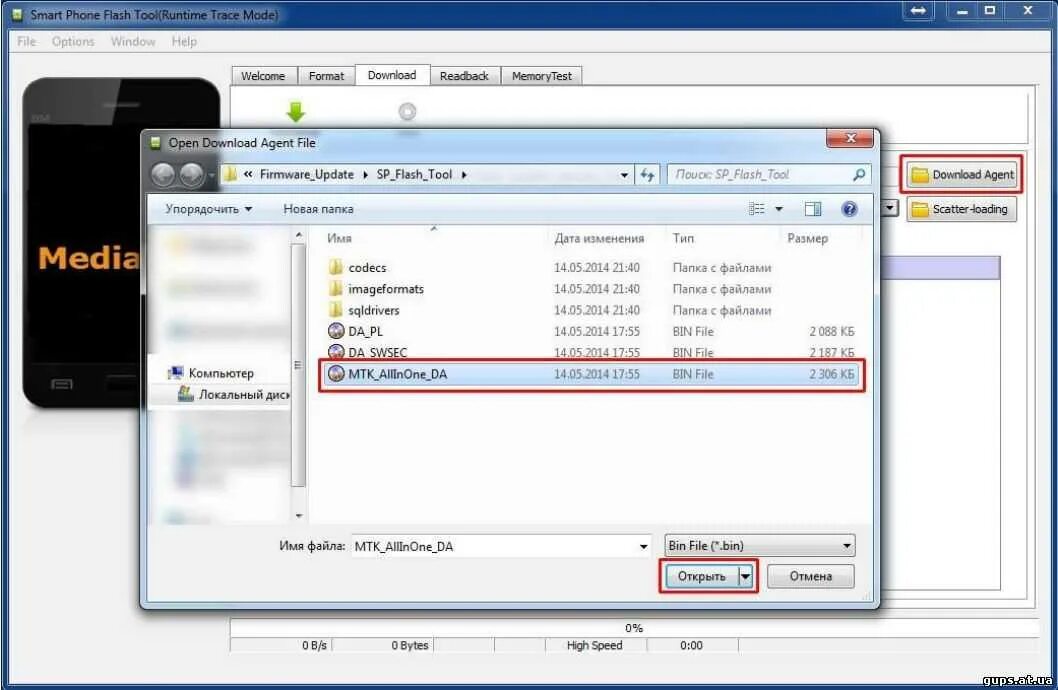The image size is (1058, 690).
Task: Select Локальный диск in navigation pane
Action: coord(233,395)
